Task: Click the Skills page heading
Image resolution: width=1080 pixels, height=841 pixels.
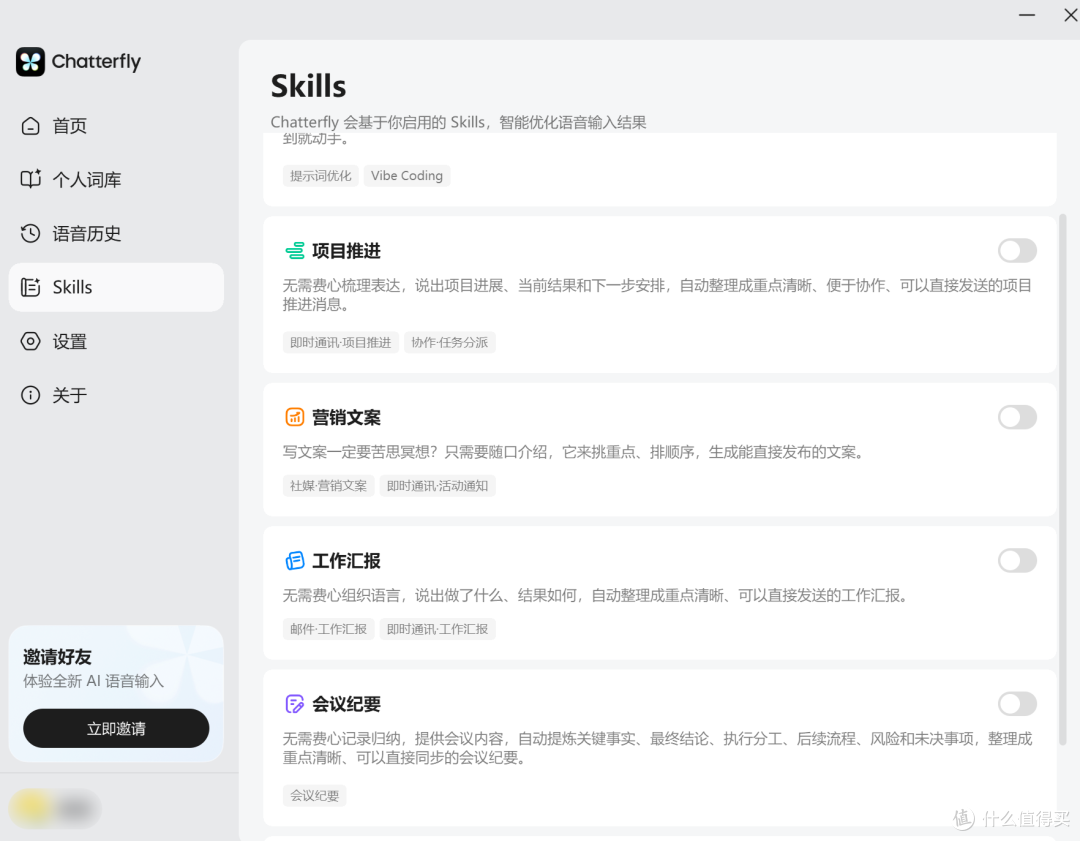Action: pos(308,86)
